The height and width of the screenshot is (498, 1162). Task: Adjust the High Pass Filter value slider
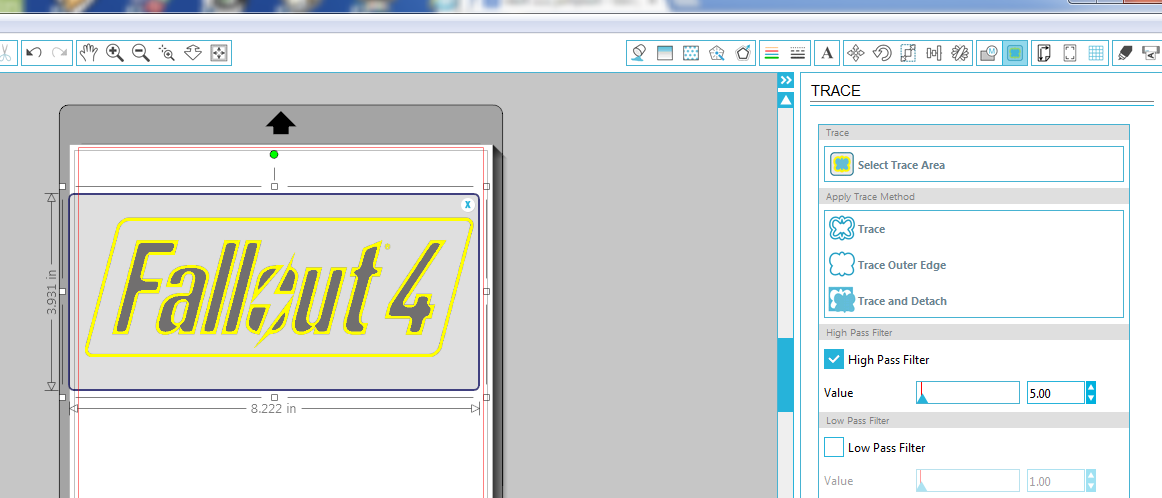pyautogui.click(x=968, y=393)
